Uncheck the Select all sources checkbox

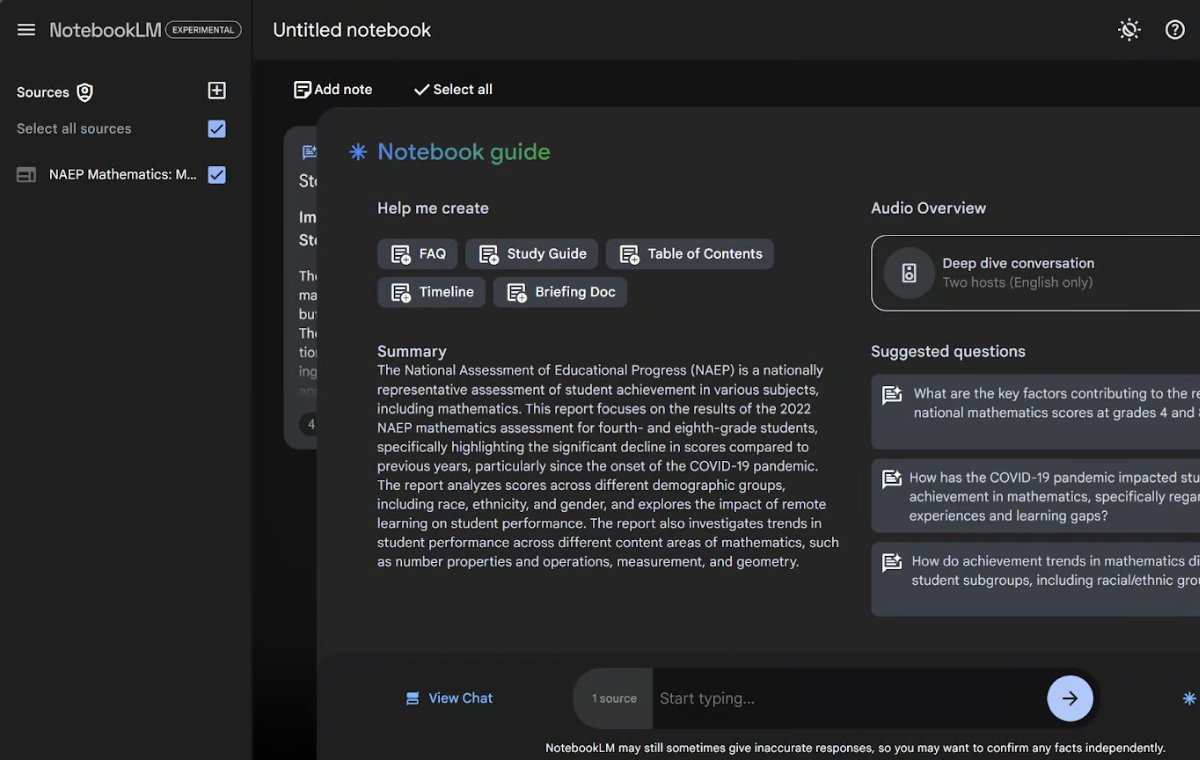(217, 128)
